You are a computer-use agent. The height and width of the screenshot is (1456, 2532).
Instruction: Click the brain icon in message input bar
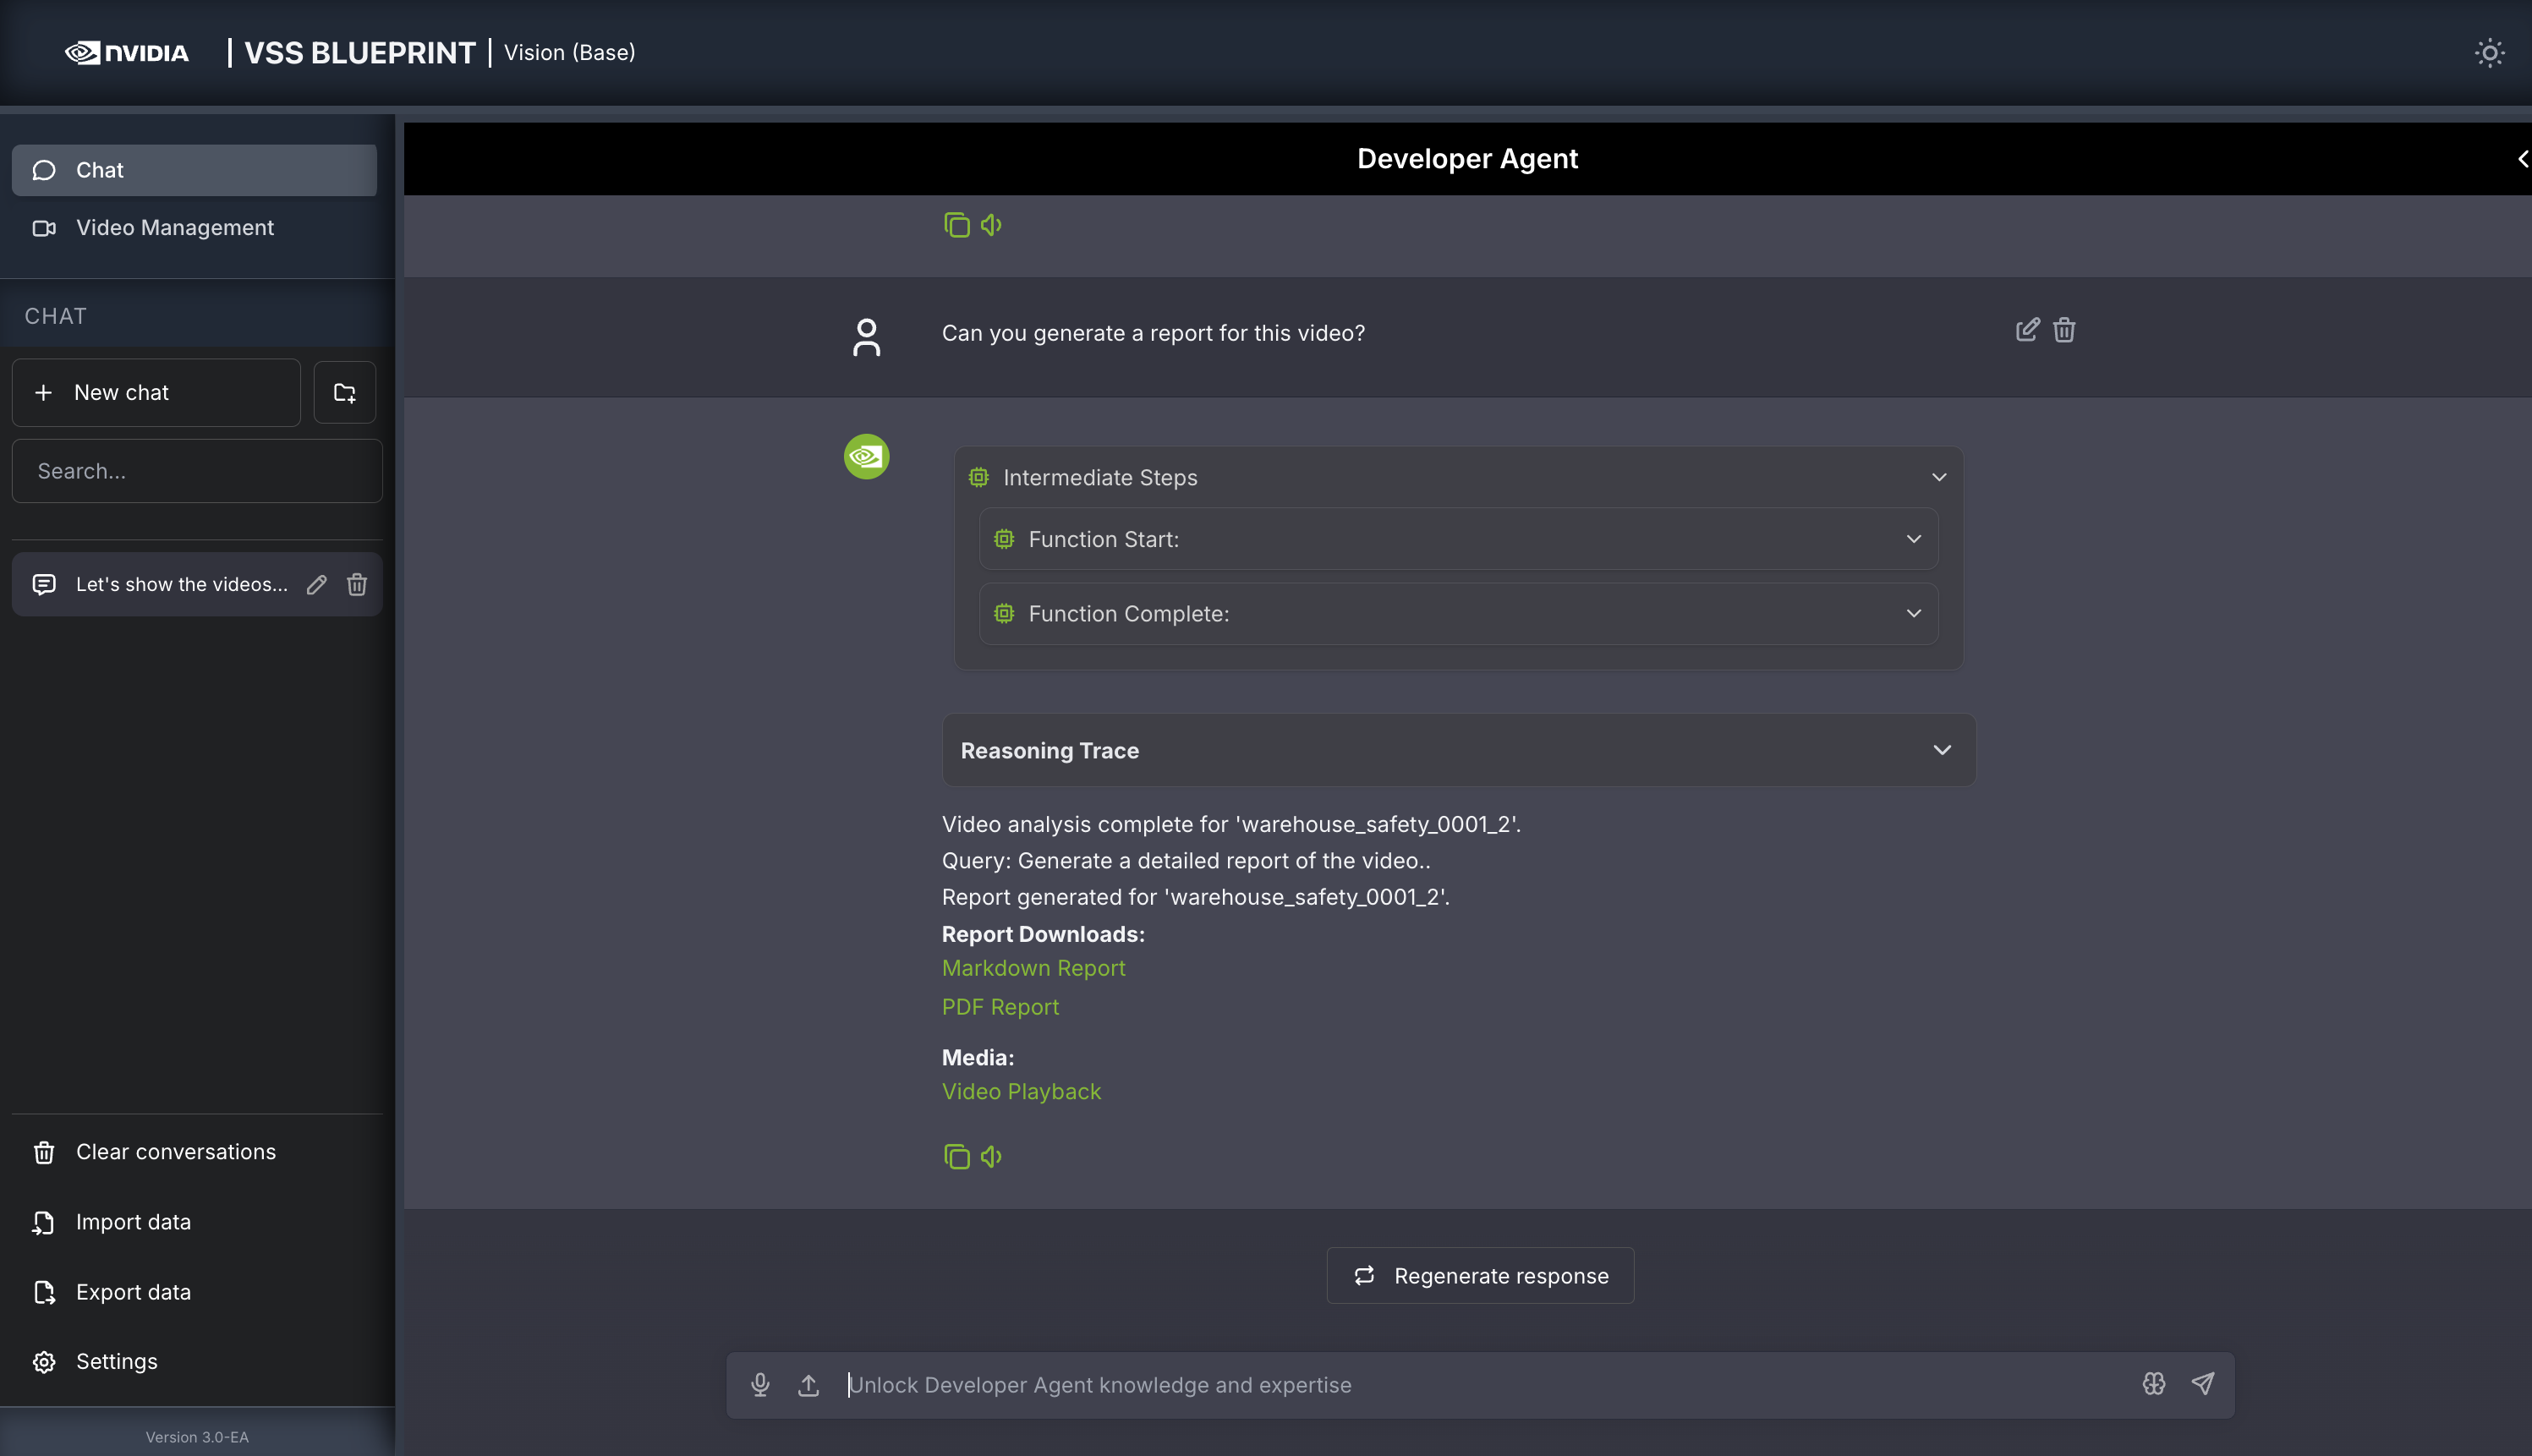tap(2153, 1383)
